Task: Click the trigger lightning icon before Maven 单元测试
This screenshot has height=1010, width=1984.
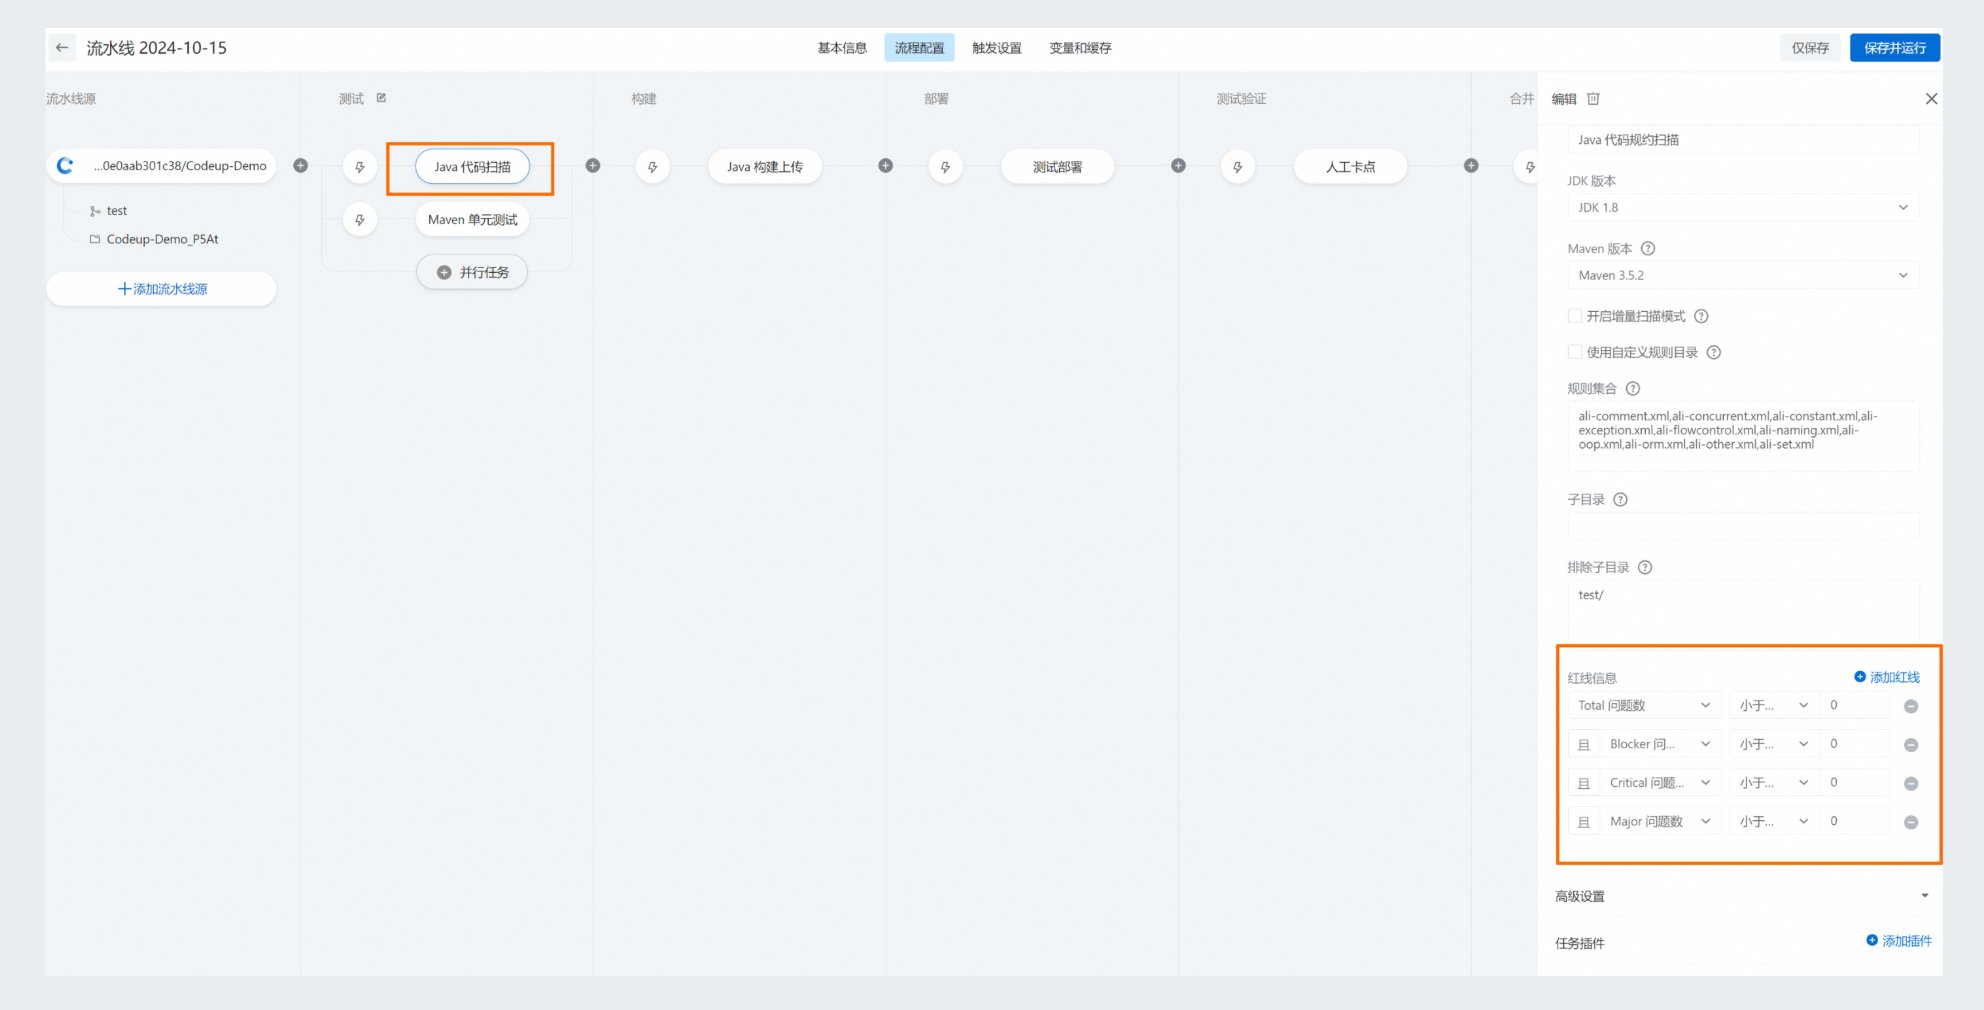Action: point(360,220)
